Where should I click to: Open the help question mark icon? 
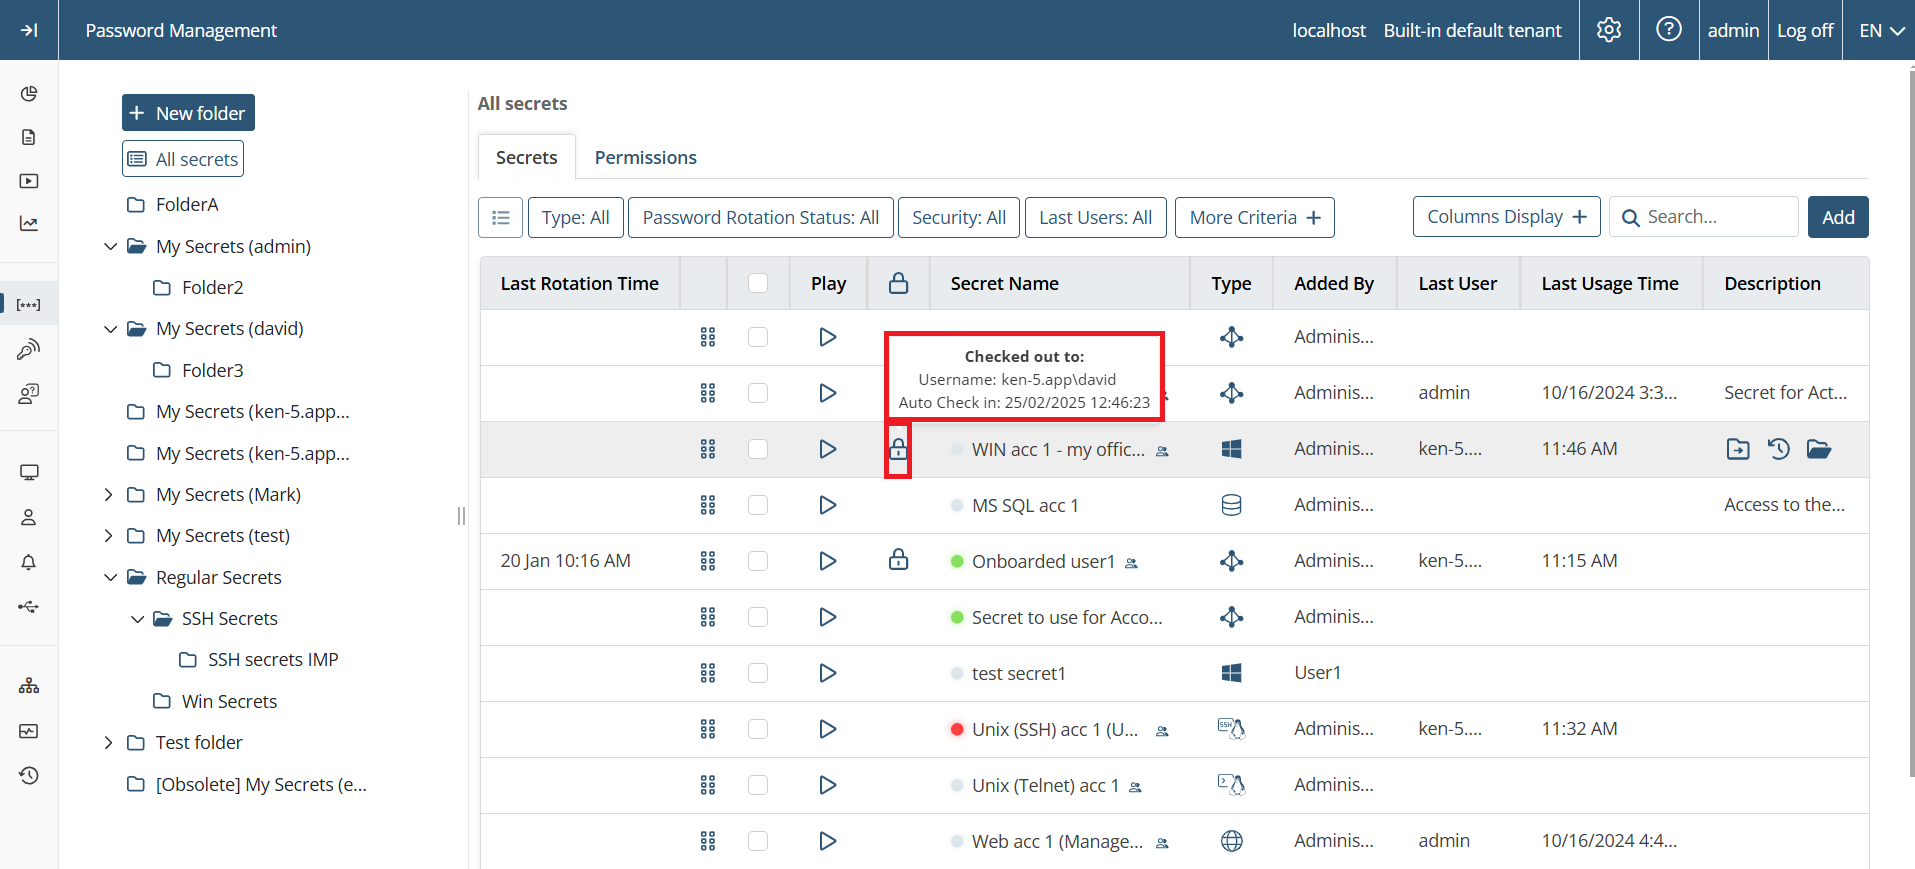point(1669,30)
